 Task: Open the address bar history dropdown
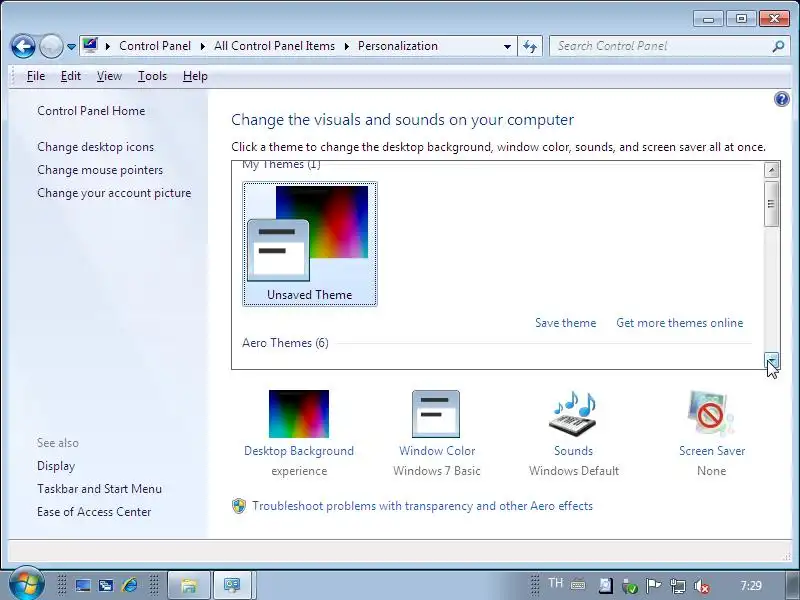tap(507, 46)
